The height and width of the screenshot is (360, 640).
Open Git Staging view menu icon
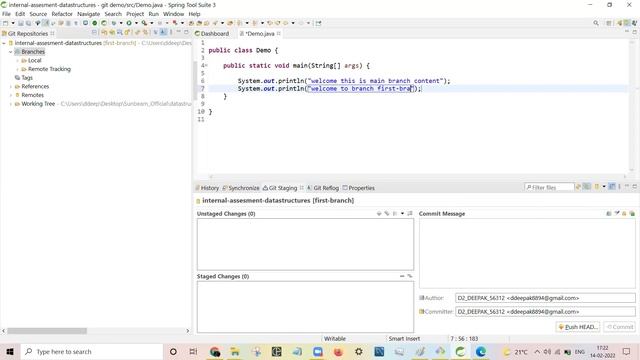[x=620, y=187]
